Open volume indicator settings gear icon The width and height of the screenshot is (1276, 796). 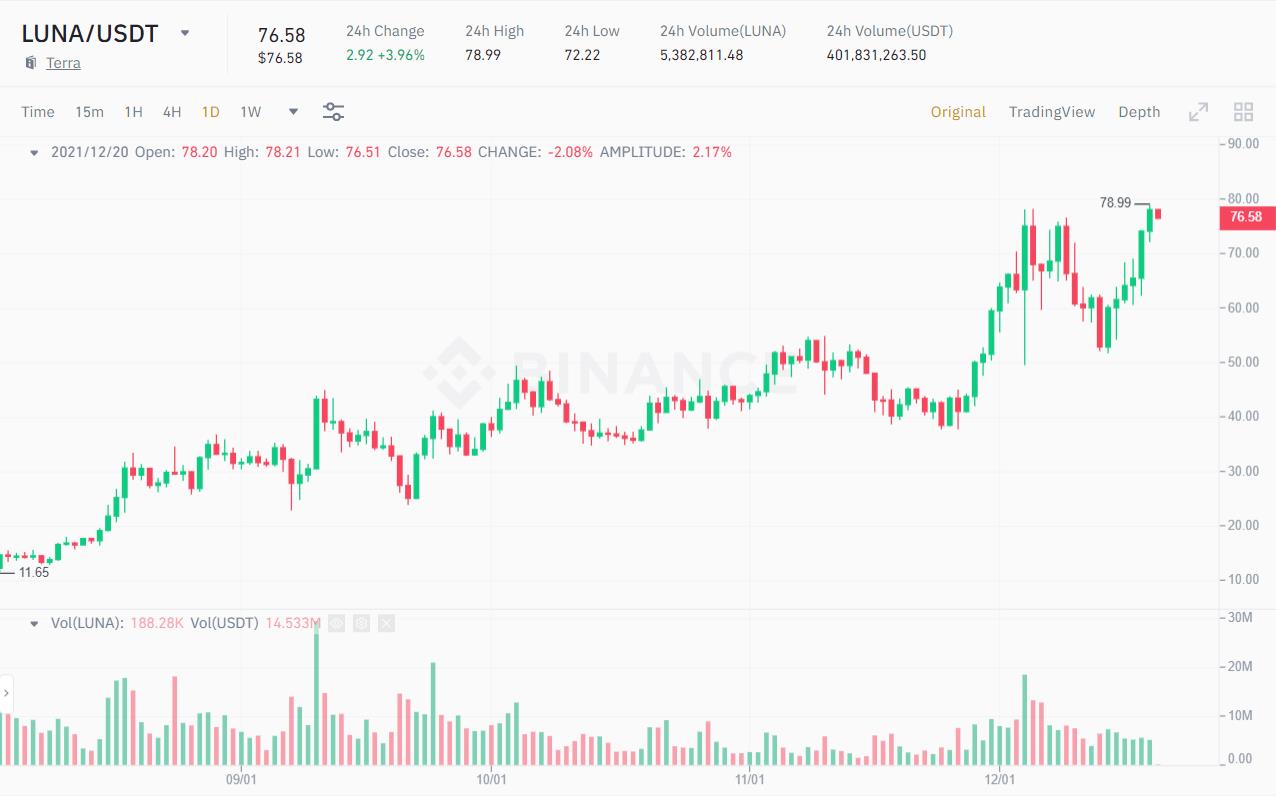361,623
